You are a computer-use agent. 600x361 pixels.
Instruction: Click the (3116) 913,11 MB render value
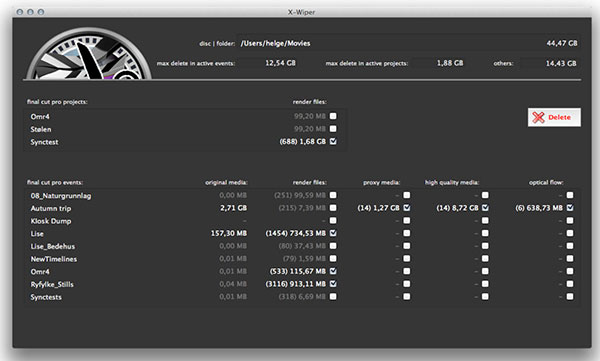[x=296, y=284]
